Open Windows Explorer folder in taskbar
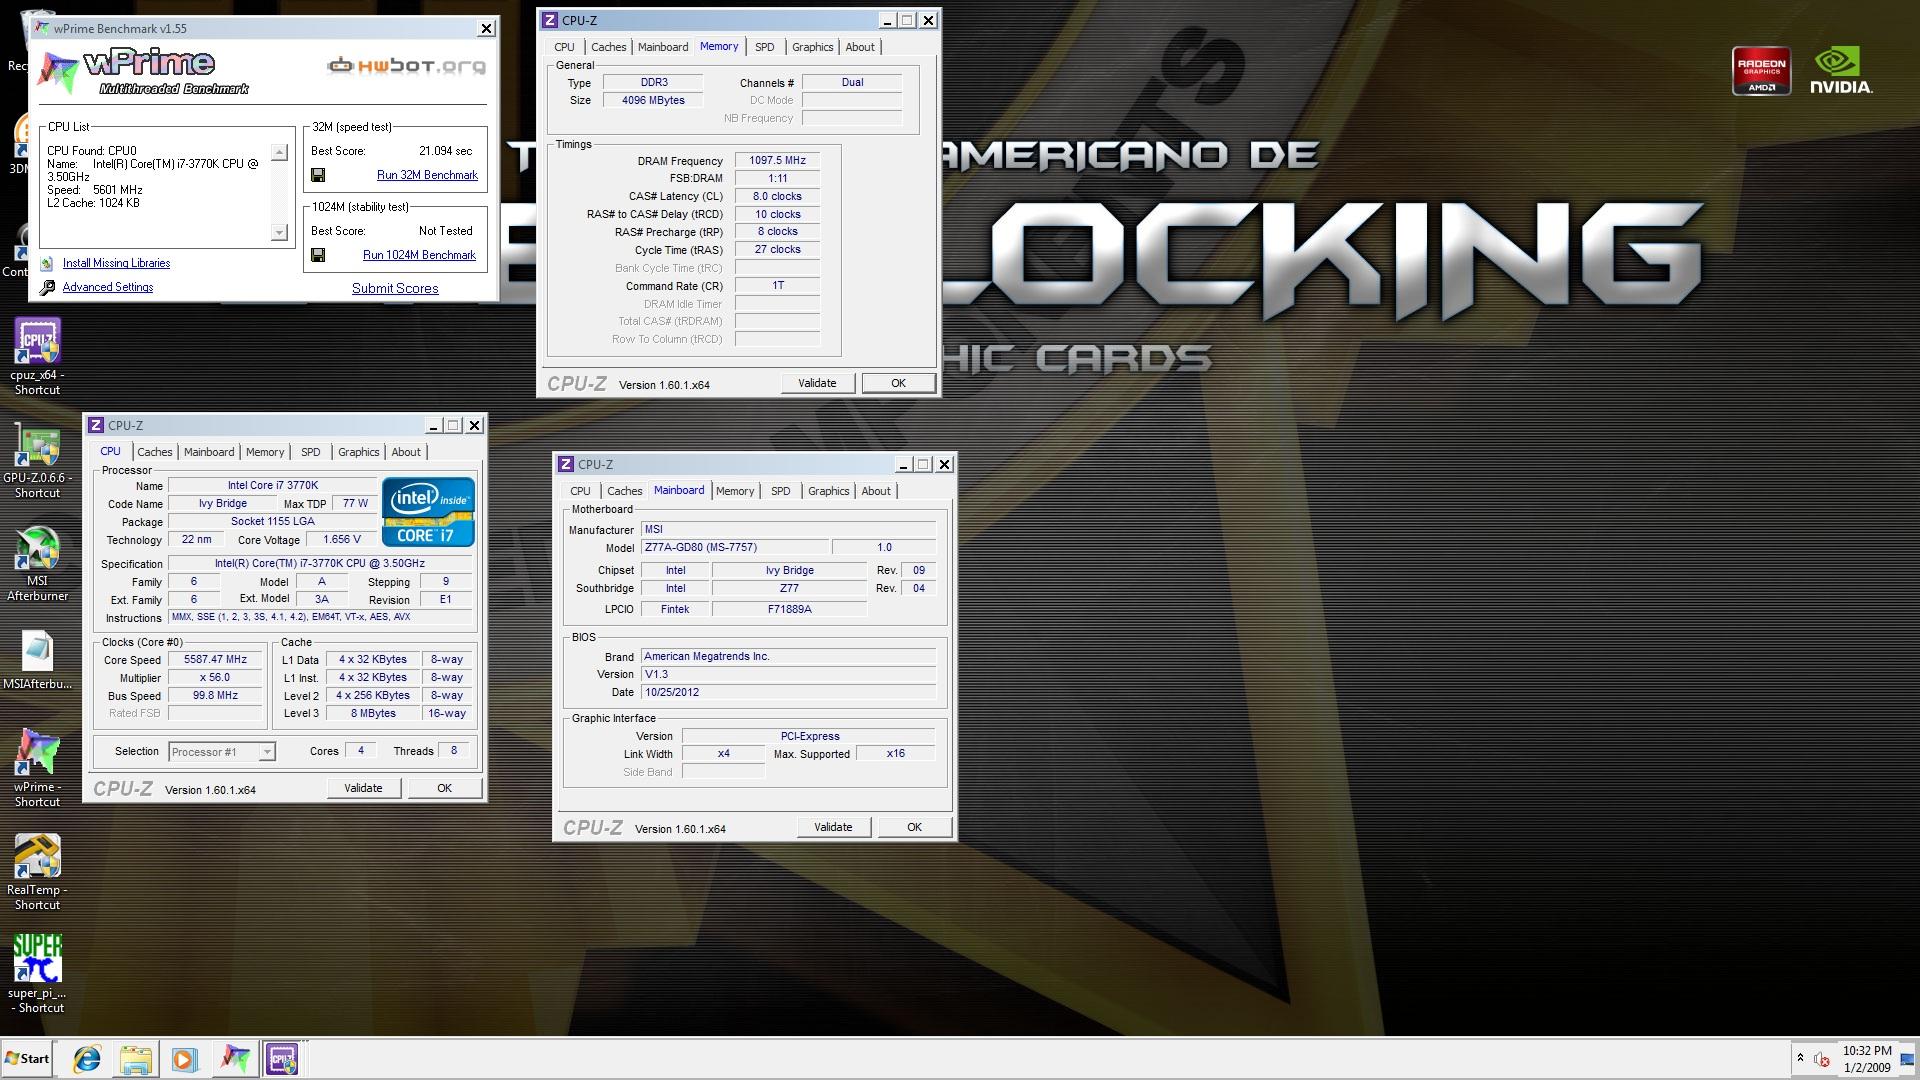This screenshot has height=1080, width=1920. coord(136,1059)
